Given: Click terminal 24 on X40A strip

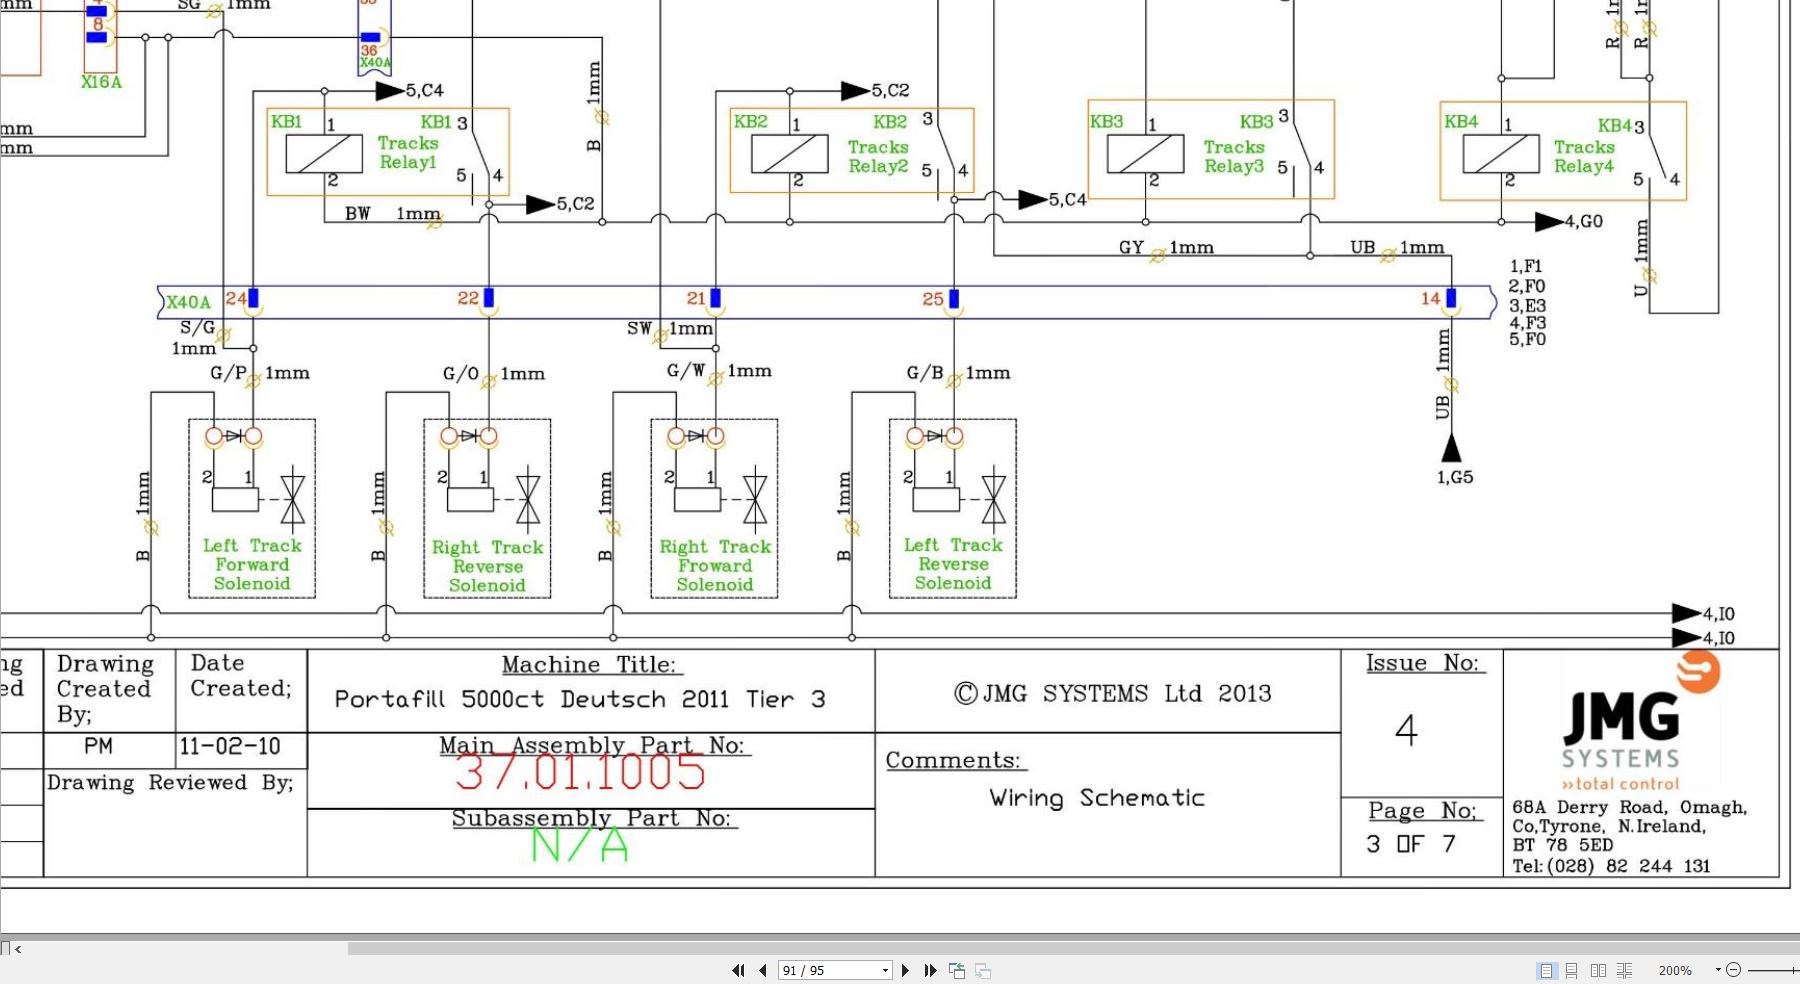Looking at the screenshot, I should point(253,298).
